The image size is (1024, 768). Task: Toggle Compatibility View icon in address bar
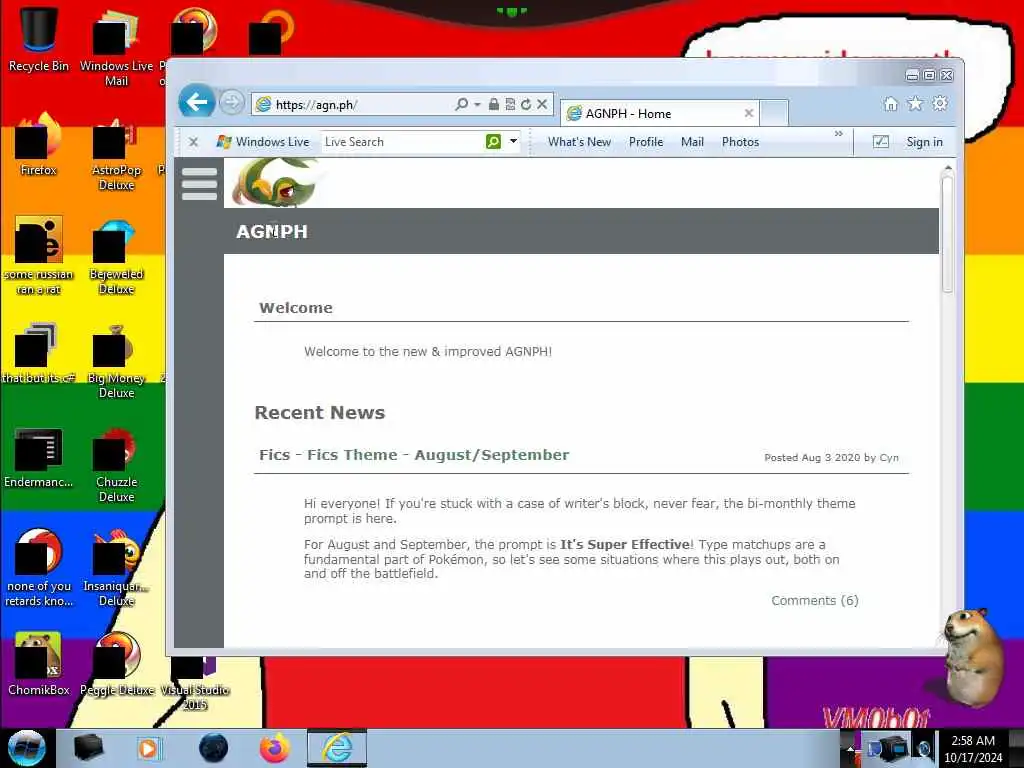click(510, 104)
